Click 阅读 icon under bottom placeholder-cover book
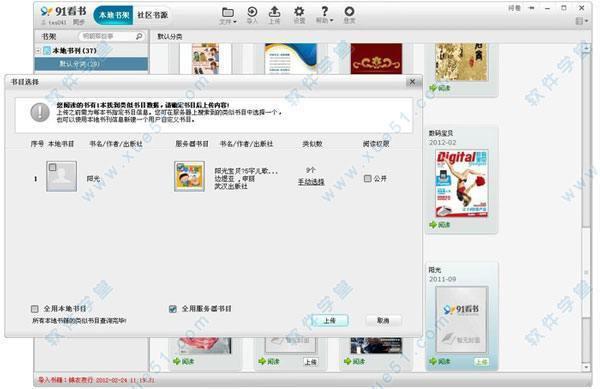Image resolution: width=600 pixels, height=389 pixels. click(262, 361)
